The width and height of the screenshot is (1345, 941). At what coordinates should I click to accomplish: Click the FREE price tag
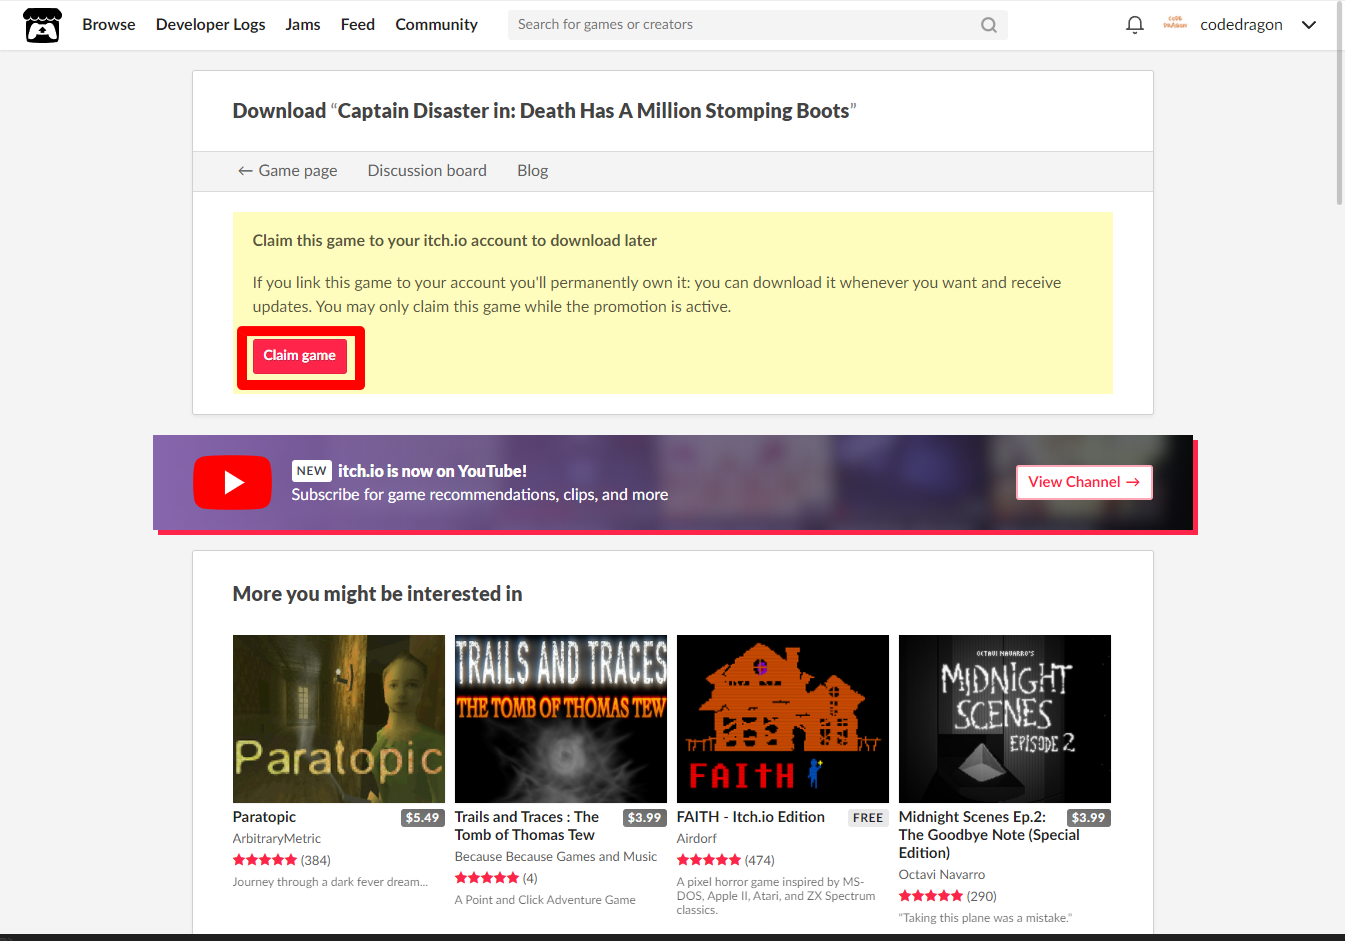868,818
